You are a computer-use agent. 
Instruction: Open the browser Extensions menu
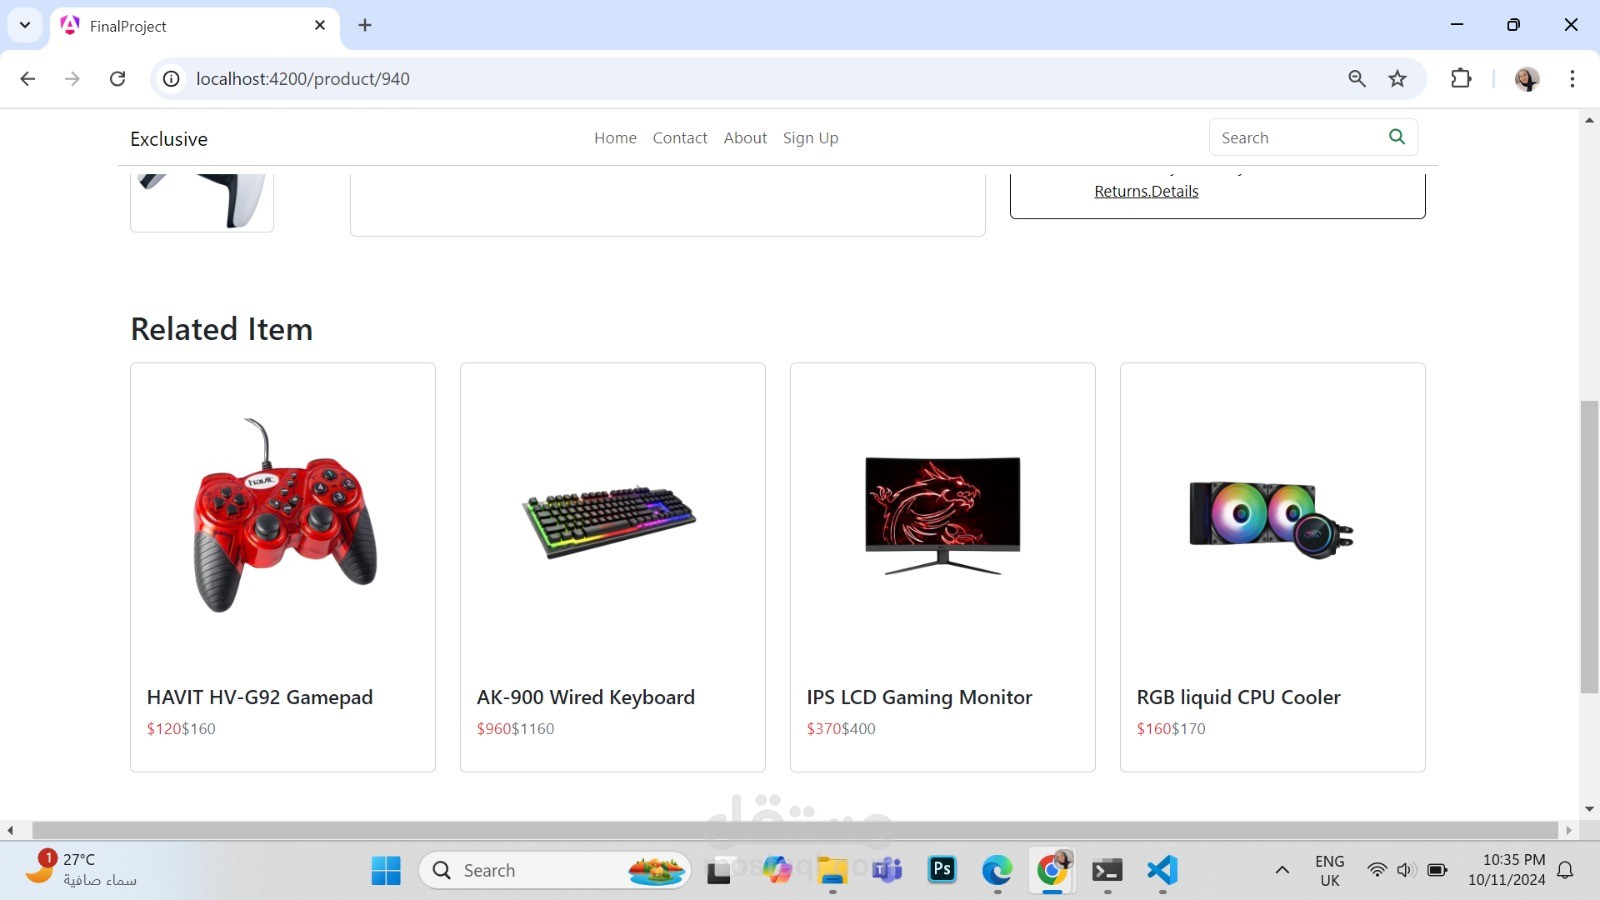1461,79
